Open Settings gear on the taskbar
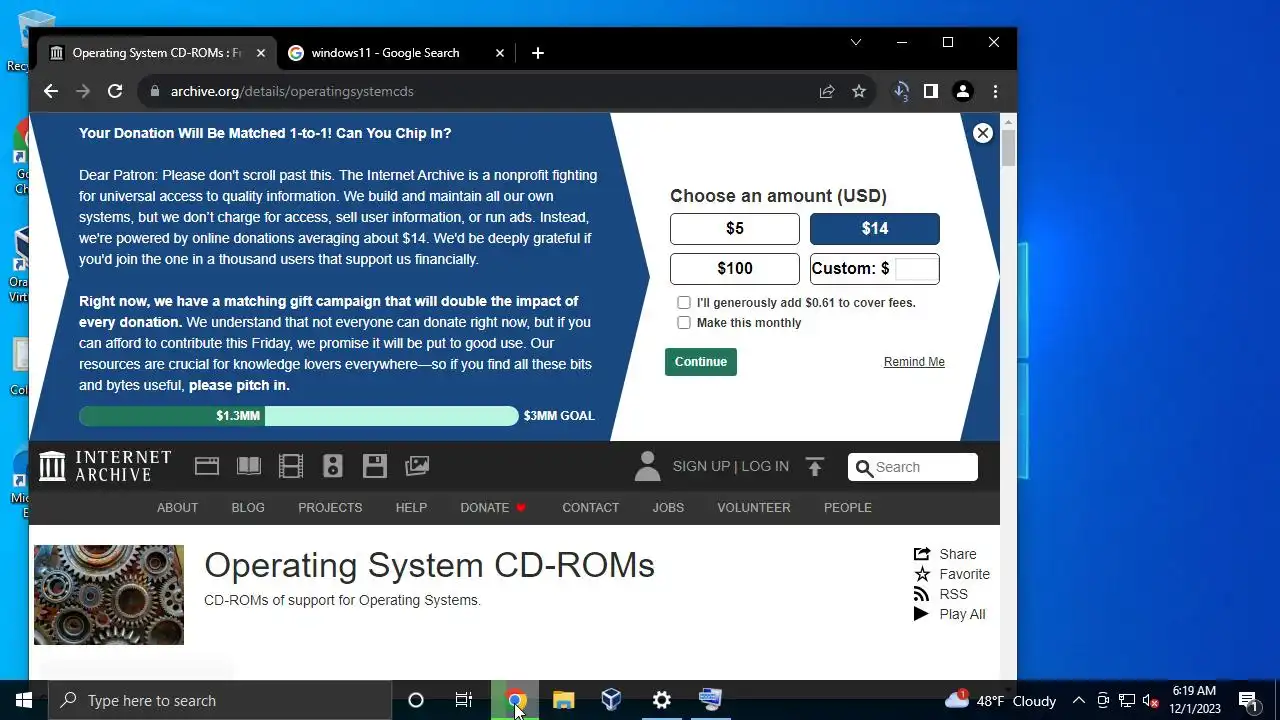The height and width of the screenshot is (720, 1280). (x=662, y=700)
